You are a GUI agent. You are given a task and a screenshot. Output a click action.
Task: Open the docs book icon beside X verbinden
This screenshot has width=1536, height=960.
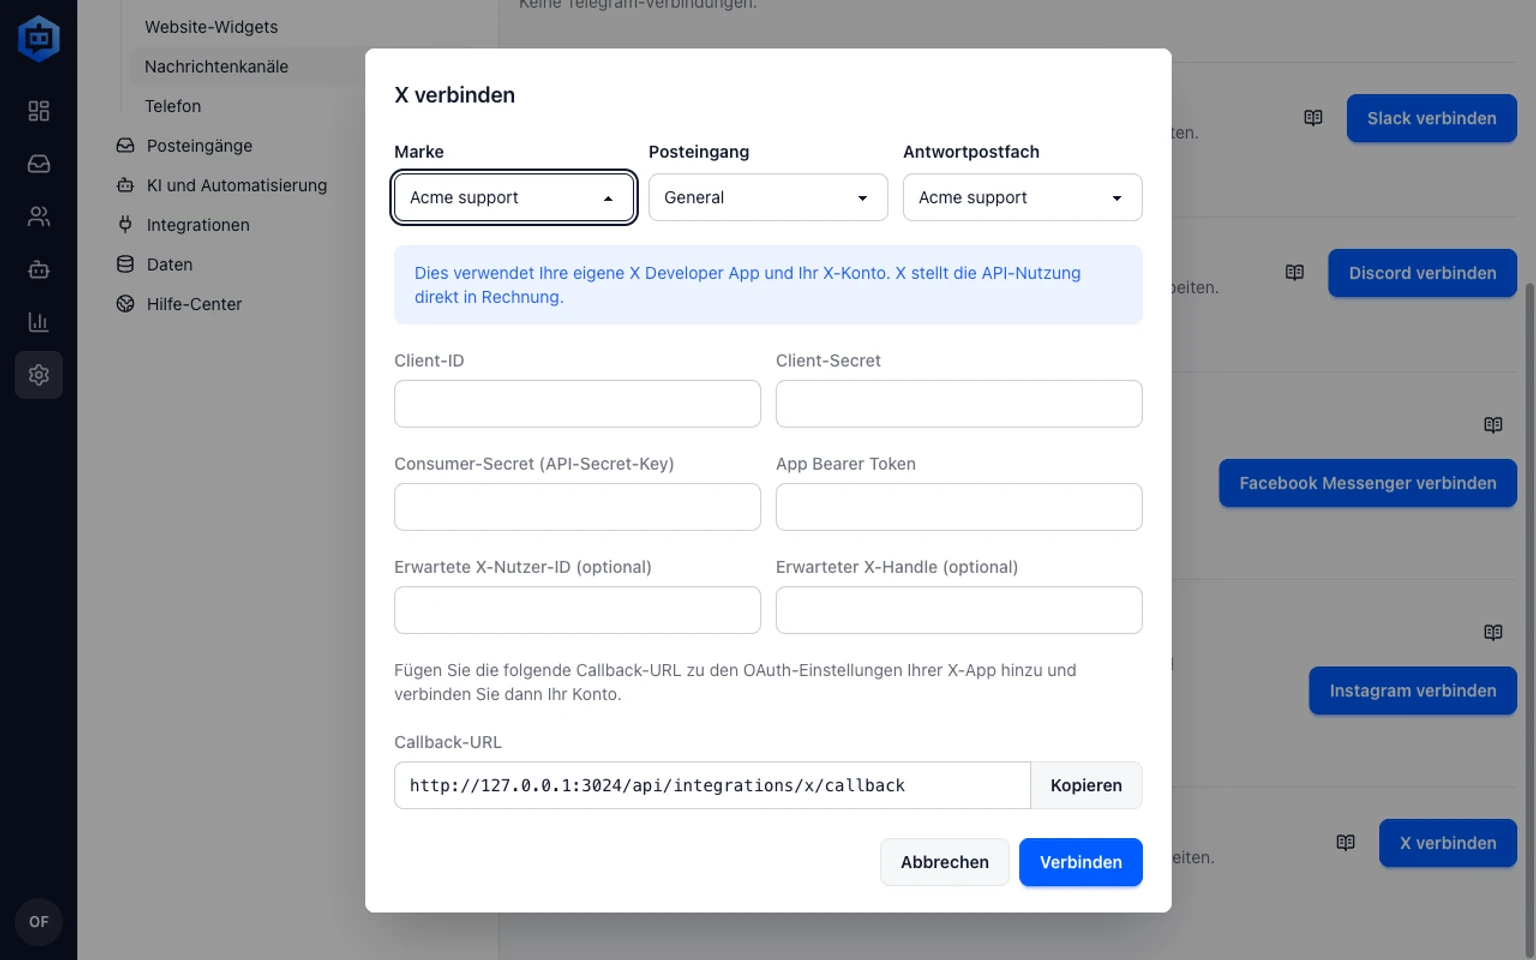tap(1345, 843)
